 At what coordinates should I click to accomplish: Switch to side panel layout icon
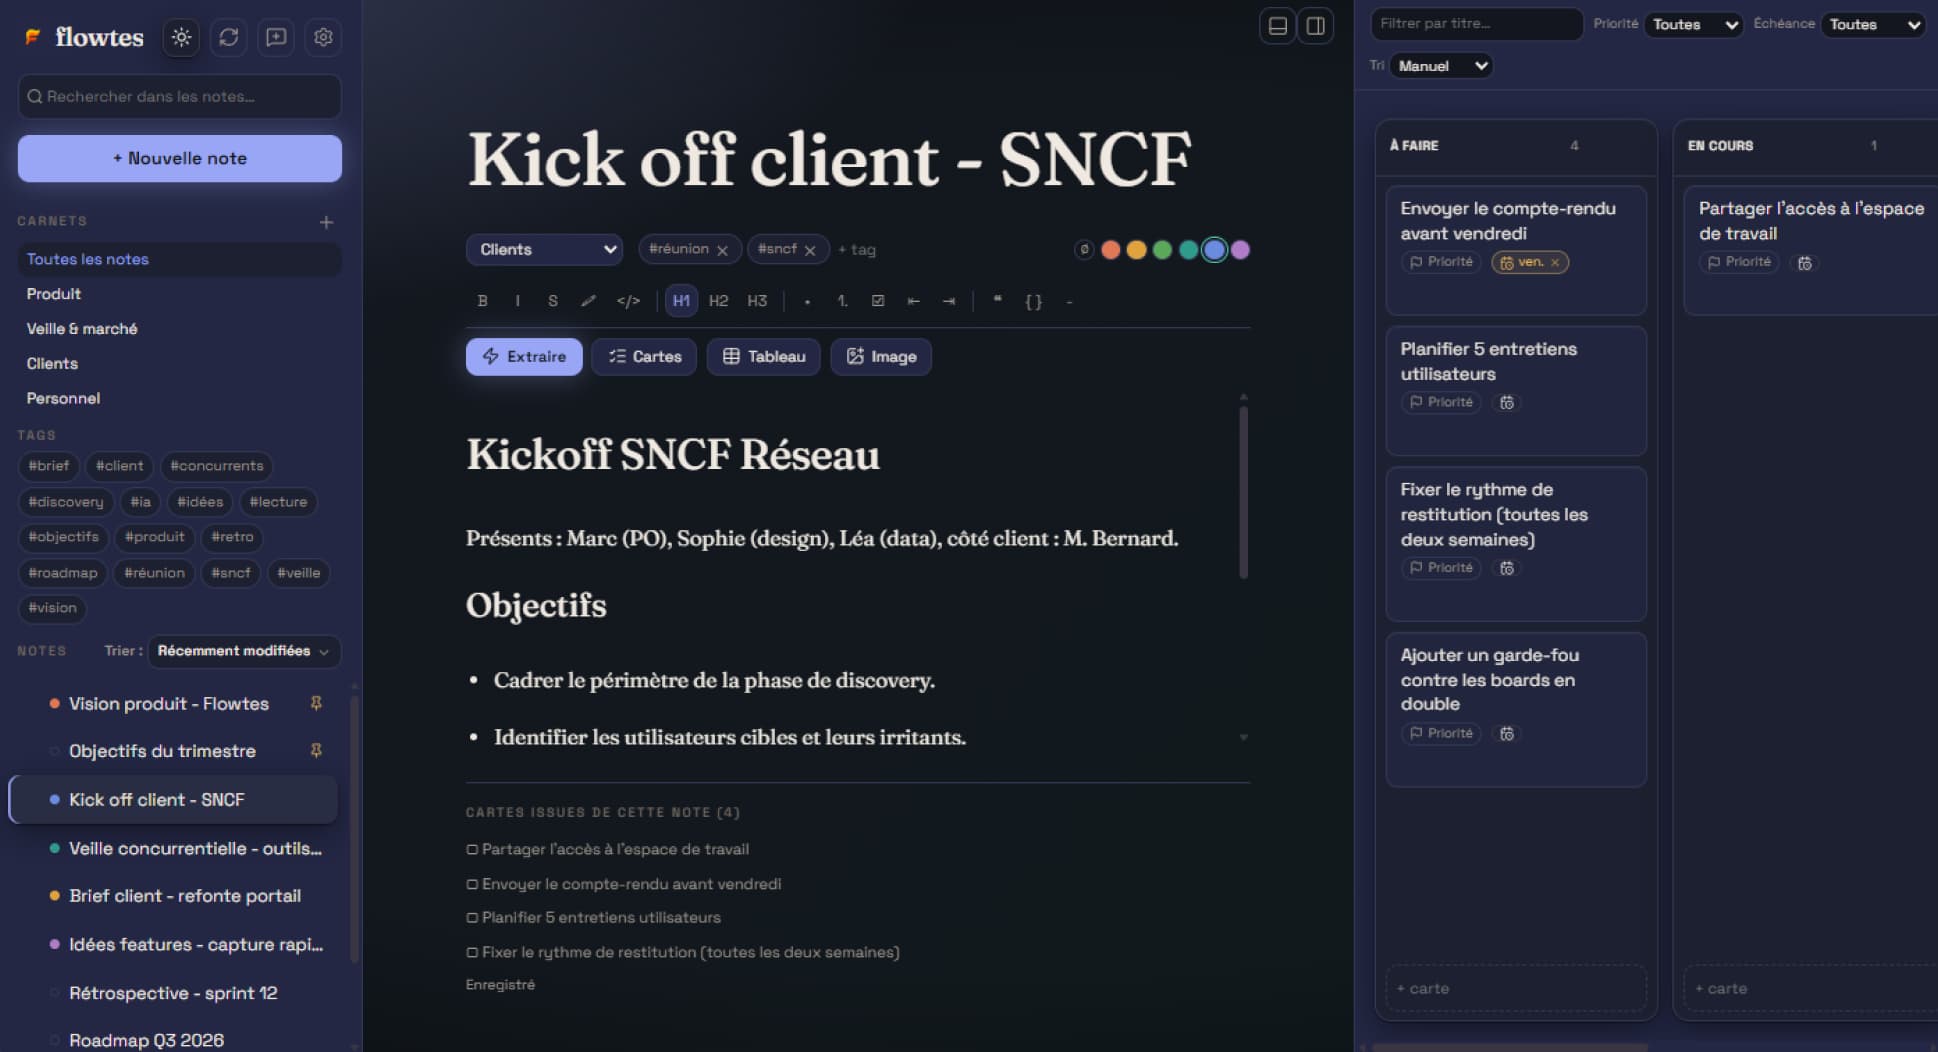pyautogui.click(x=1316, y=26)
